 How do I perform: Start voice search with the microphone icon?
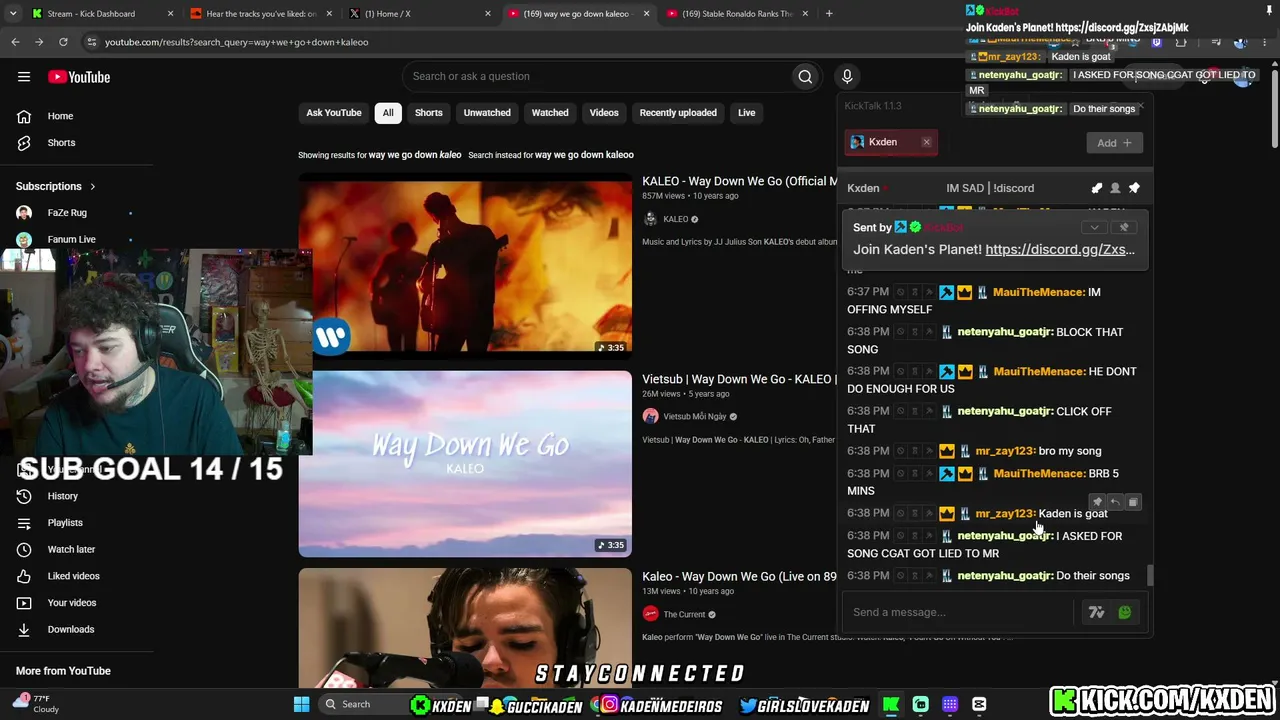(x=847, y=76)
